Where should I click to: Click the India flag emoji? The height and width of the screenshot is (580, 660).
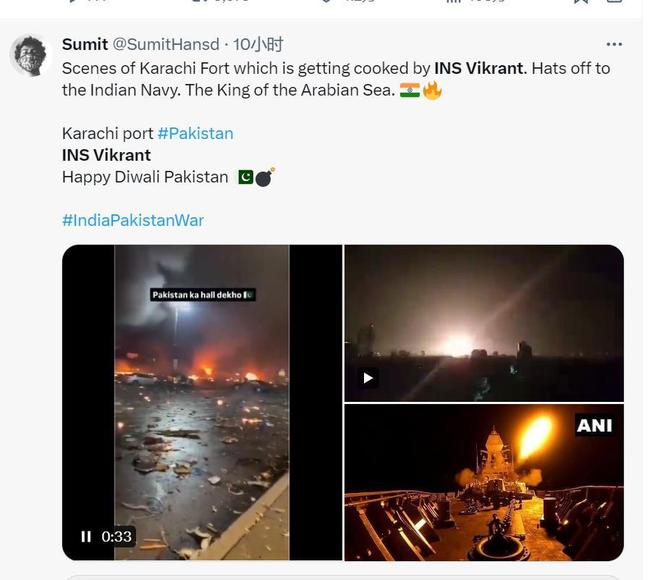tap(410, 90)
